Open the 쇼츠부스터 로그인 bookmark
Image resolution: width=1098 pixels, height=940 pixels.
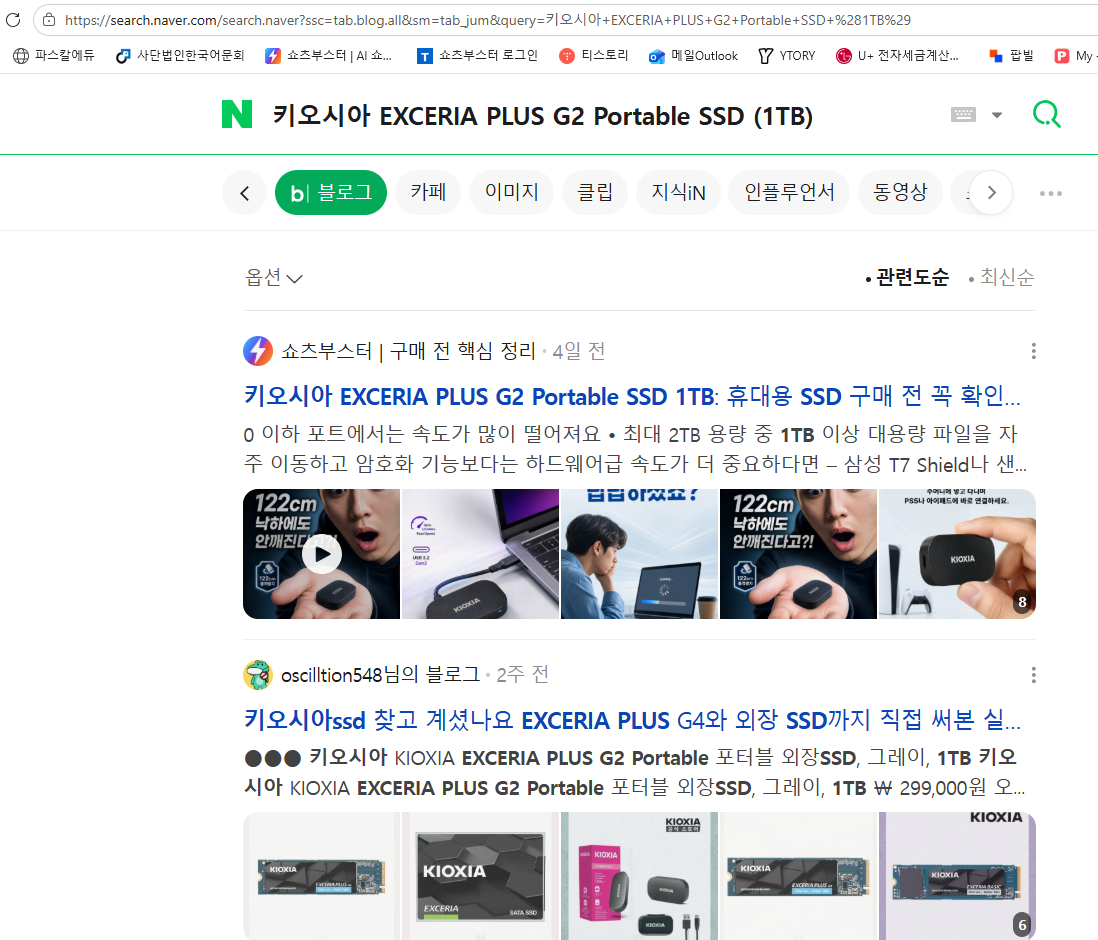pos(477,55)
